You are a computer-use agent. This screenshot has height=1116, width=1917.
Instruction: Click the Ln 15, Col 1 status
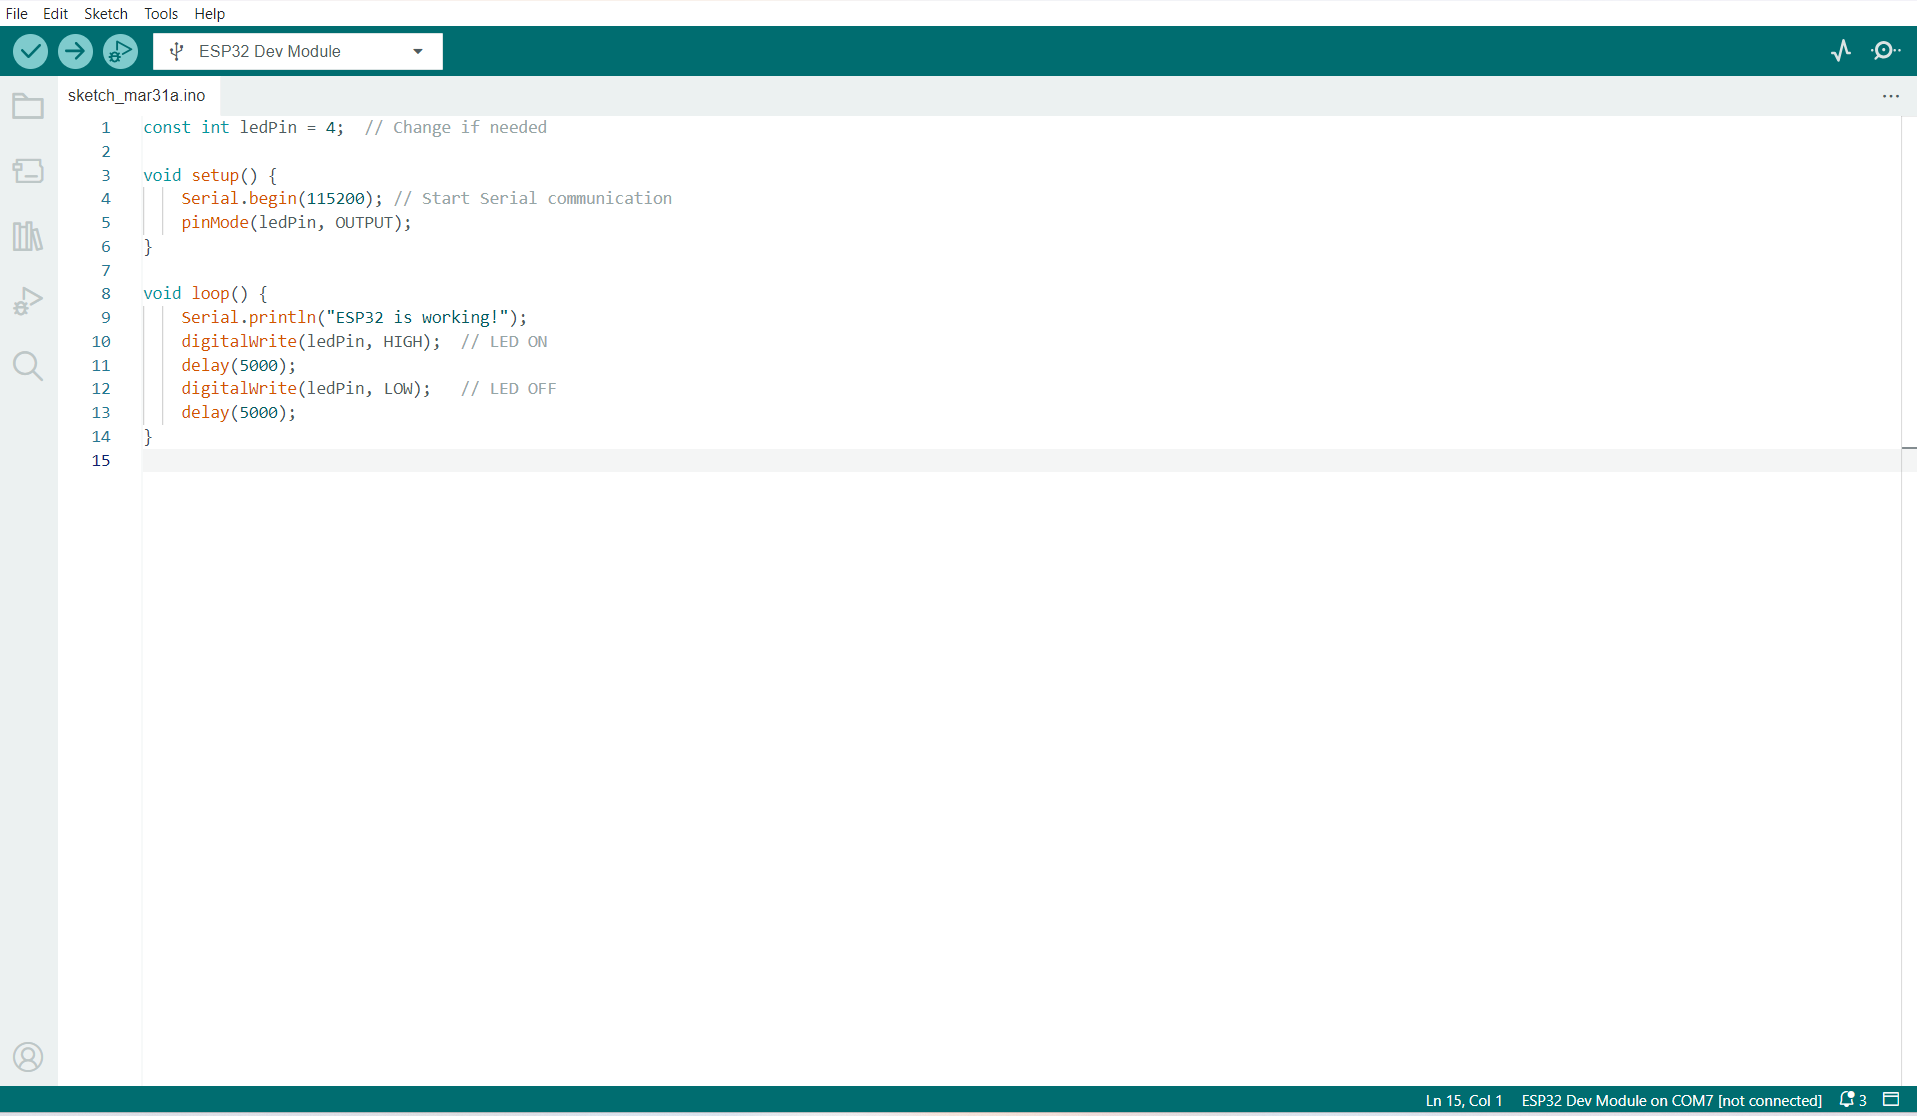[x=1464, y=1100]
